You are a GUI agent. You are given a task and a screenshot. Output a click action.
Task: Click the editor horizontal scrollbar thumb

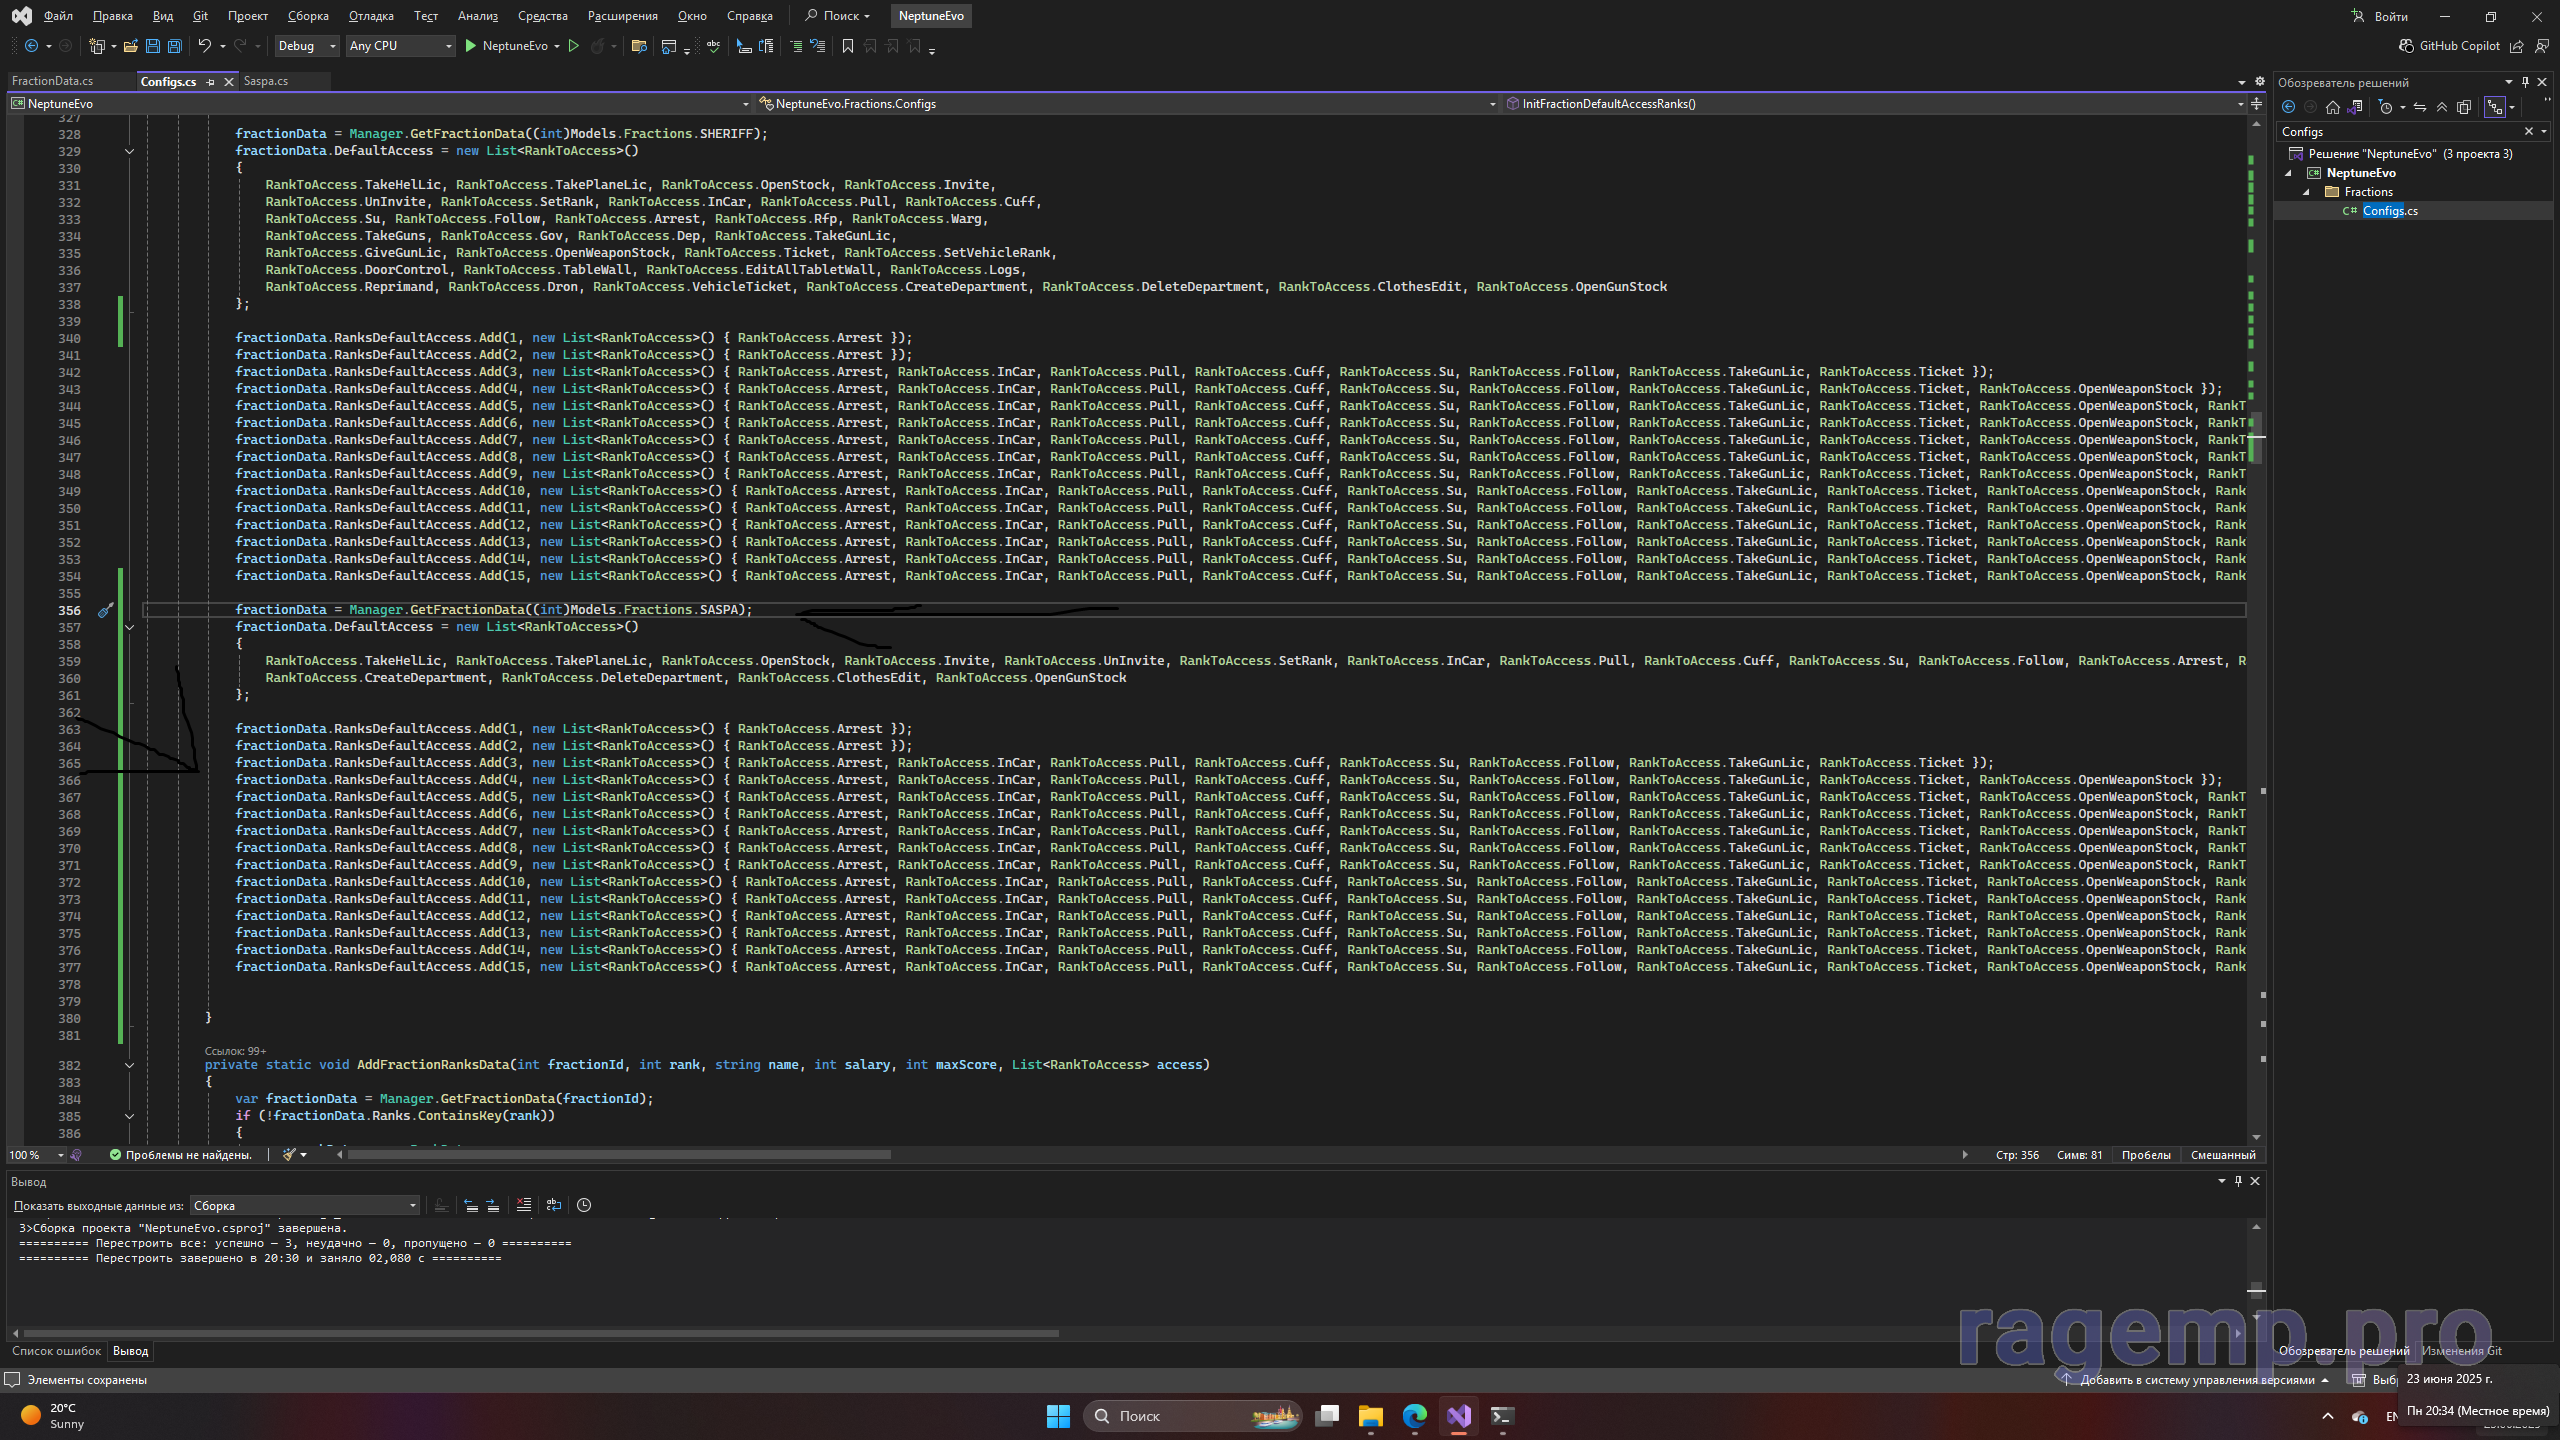(x=618, y=1155)
